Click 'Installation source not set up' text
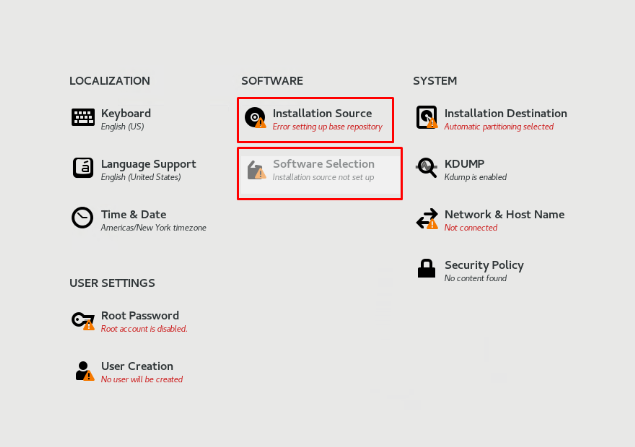635x447 pixels. [324, 177]
